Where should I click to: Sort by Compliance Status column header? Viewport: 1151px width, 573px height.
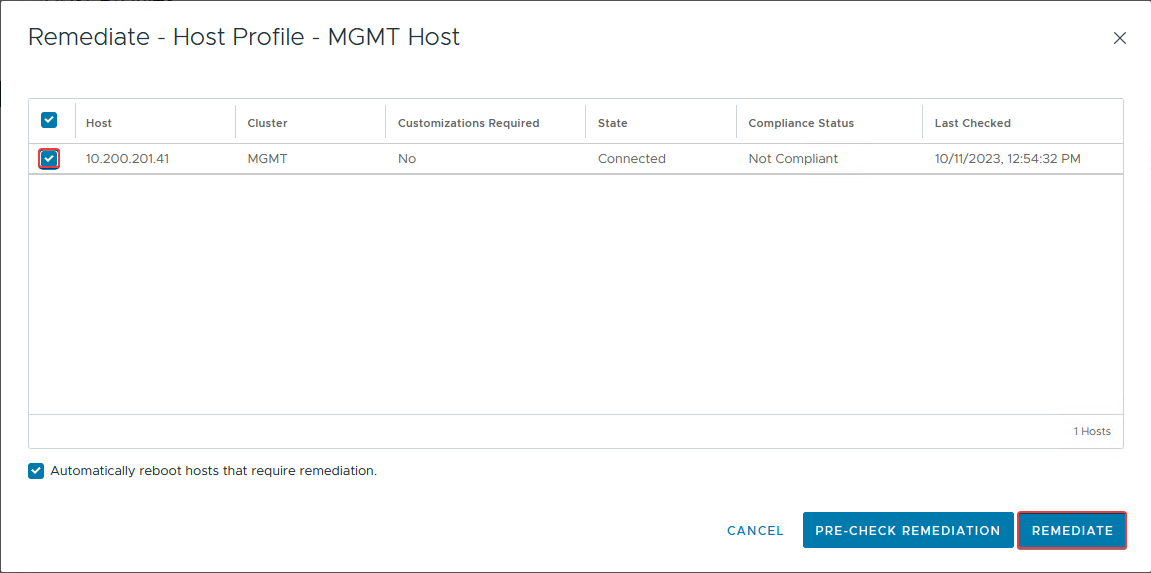[x=801, y=123]
